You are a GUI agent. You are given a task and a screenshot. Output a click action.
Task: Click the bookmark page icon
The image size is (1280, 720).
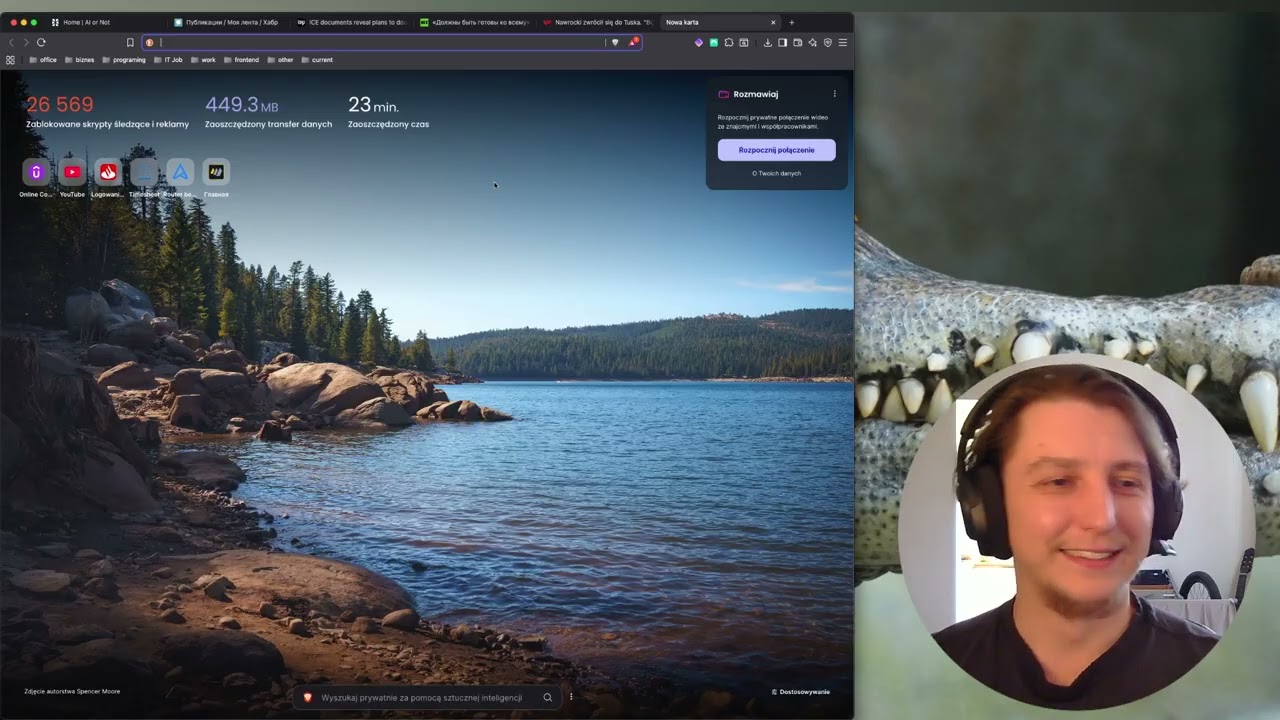click(130, 42)
